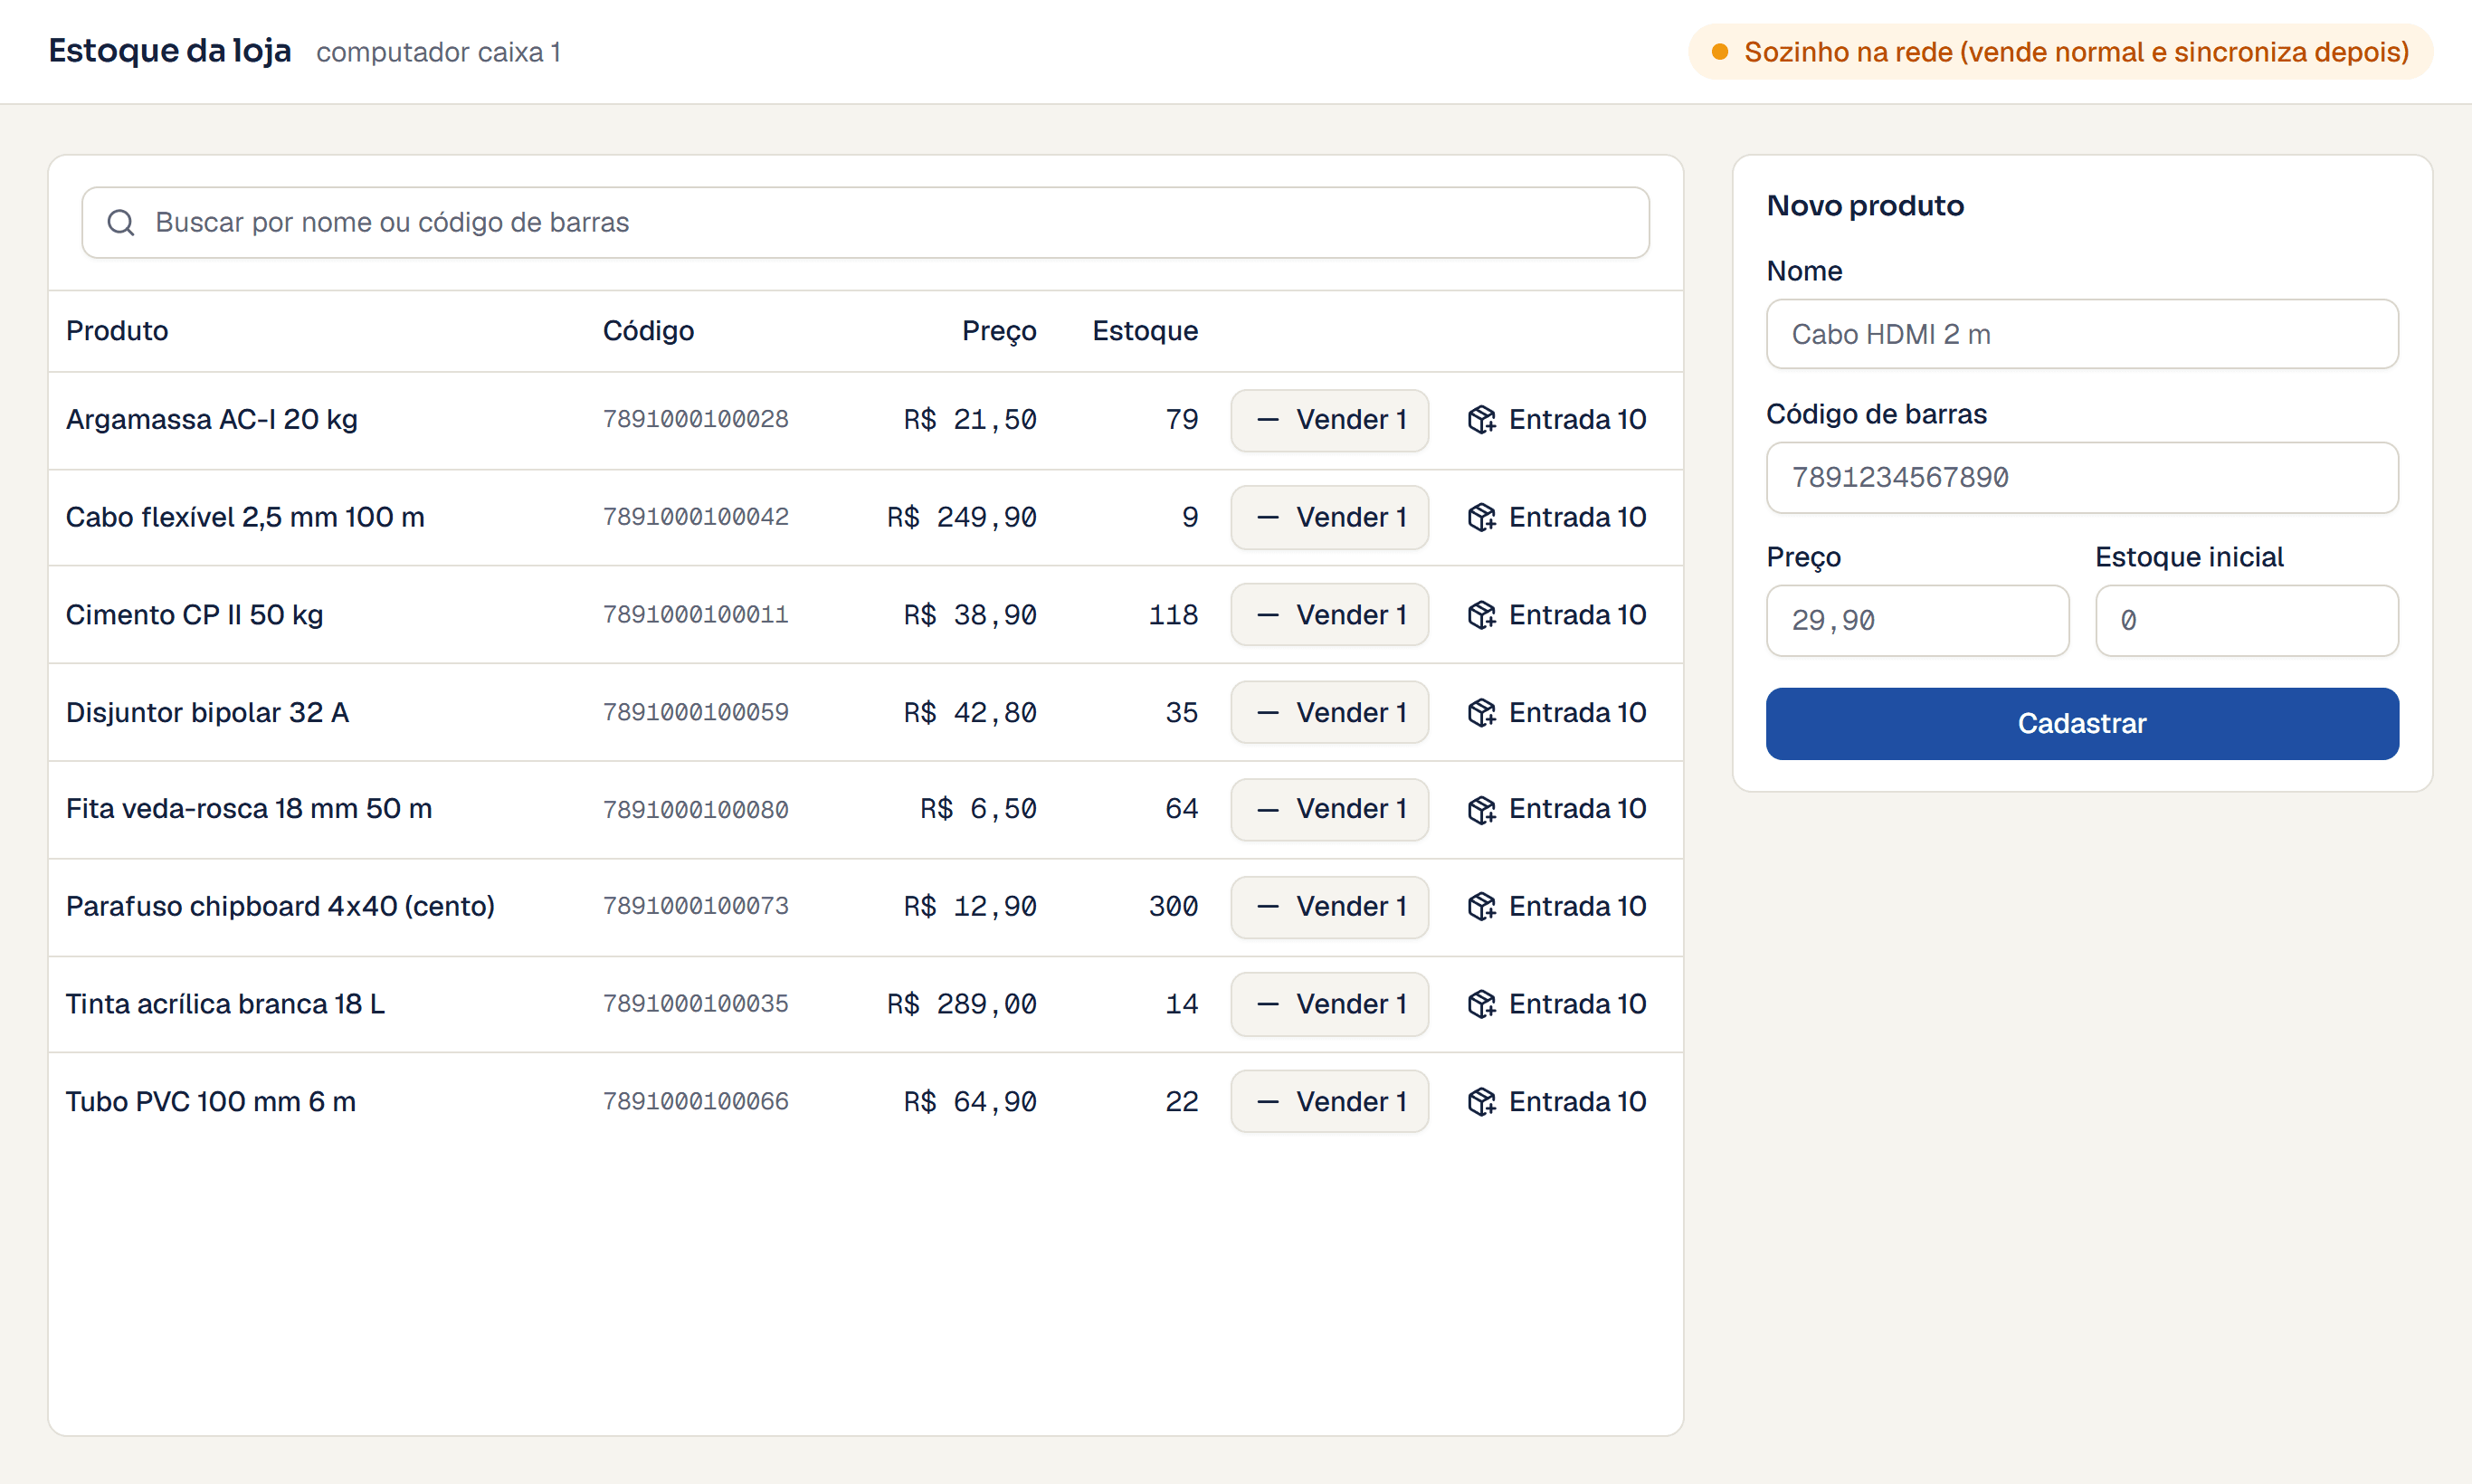Focus the product search field
2472x1484 pixels.
click(x=865, y=222)
